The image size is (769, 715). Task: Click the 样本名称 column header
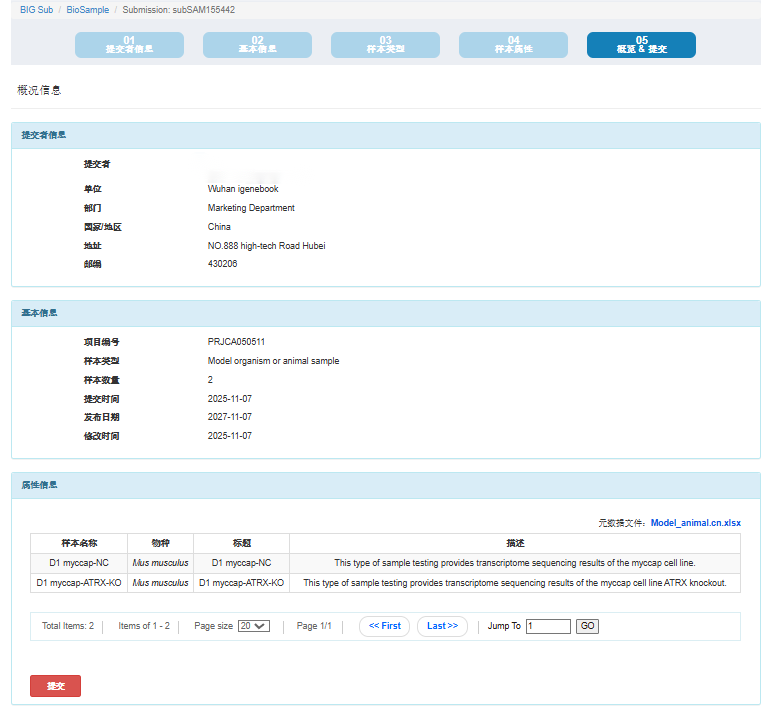click(x=79, y=543)
